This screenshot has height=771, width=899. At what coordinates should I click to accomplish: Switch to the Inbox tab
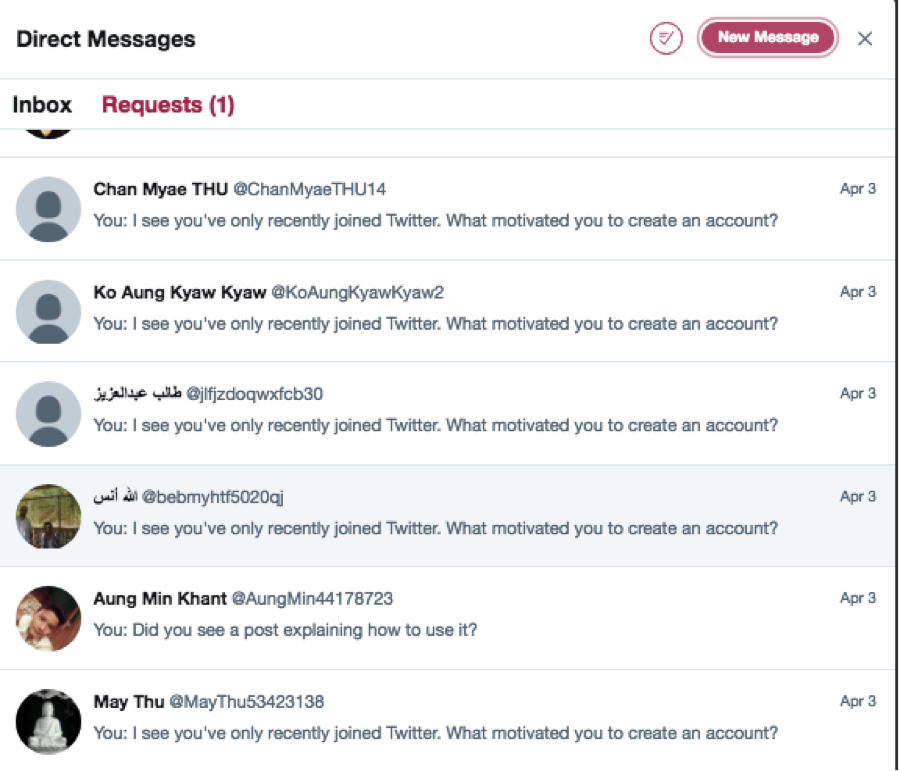(42, 105)
